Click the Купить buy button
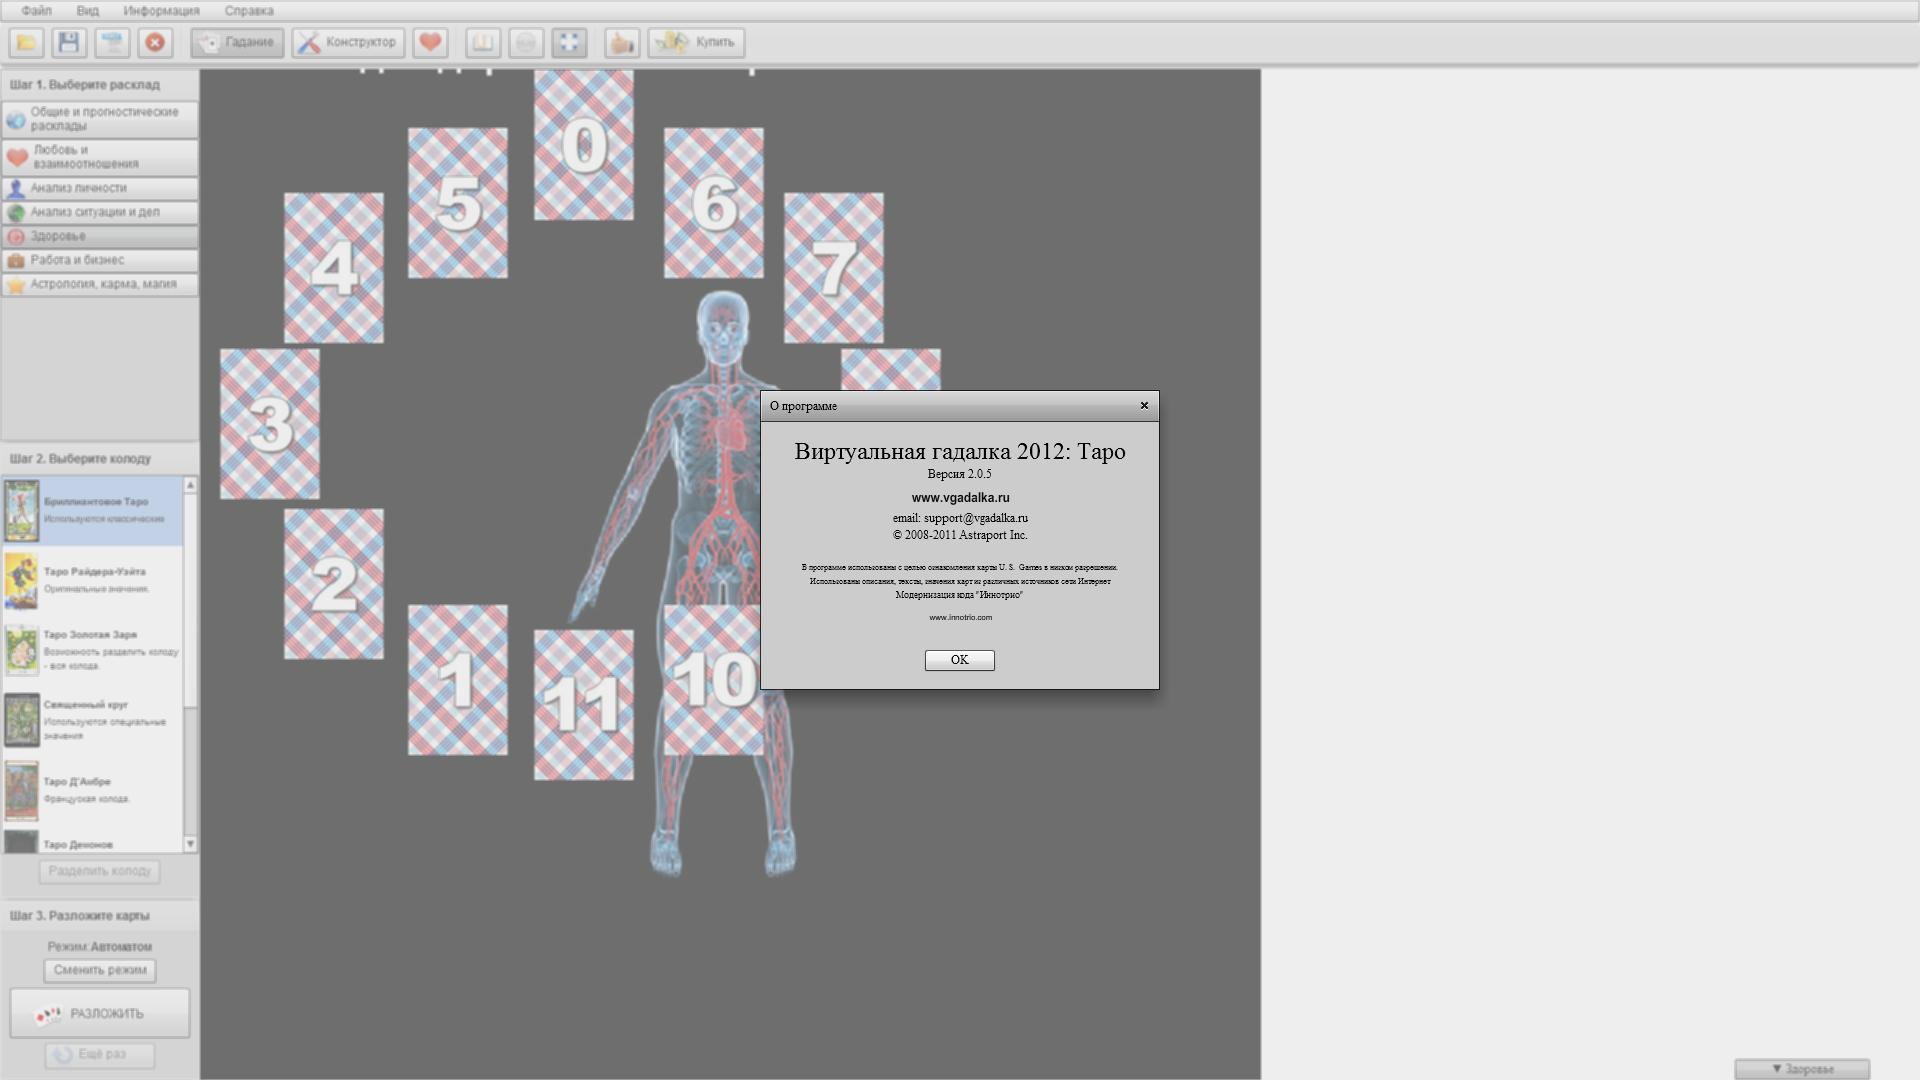The height and width of the screenshot is (1080, 1920). tap(696, 42)
